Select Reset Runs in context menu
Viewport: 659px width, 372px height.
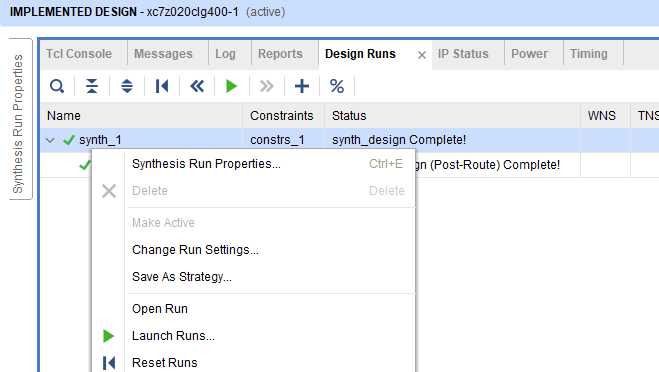[254, 362]
